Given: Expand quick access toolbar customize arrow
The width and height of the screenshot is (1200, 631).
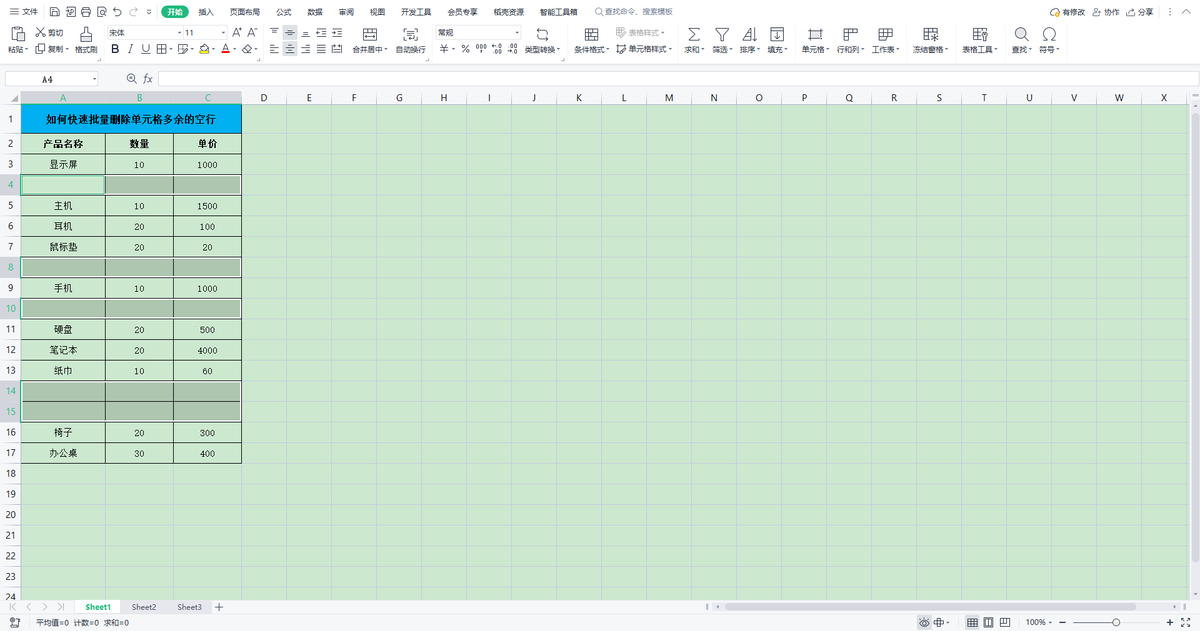Looking at the screenshot, I should 149,12.
